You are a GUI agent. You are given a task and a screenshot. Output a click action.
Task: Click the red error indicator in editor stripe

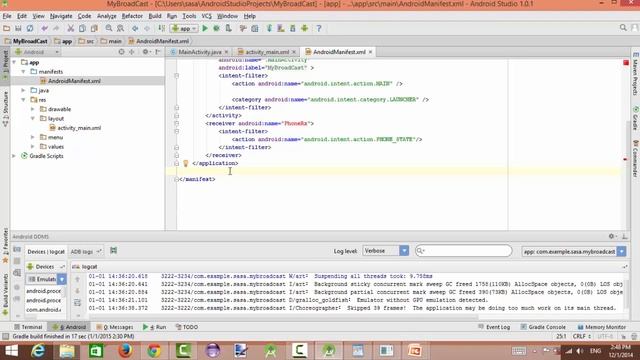pos(626,62)
